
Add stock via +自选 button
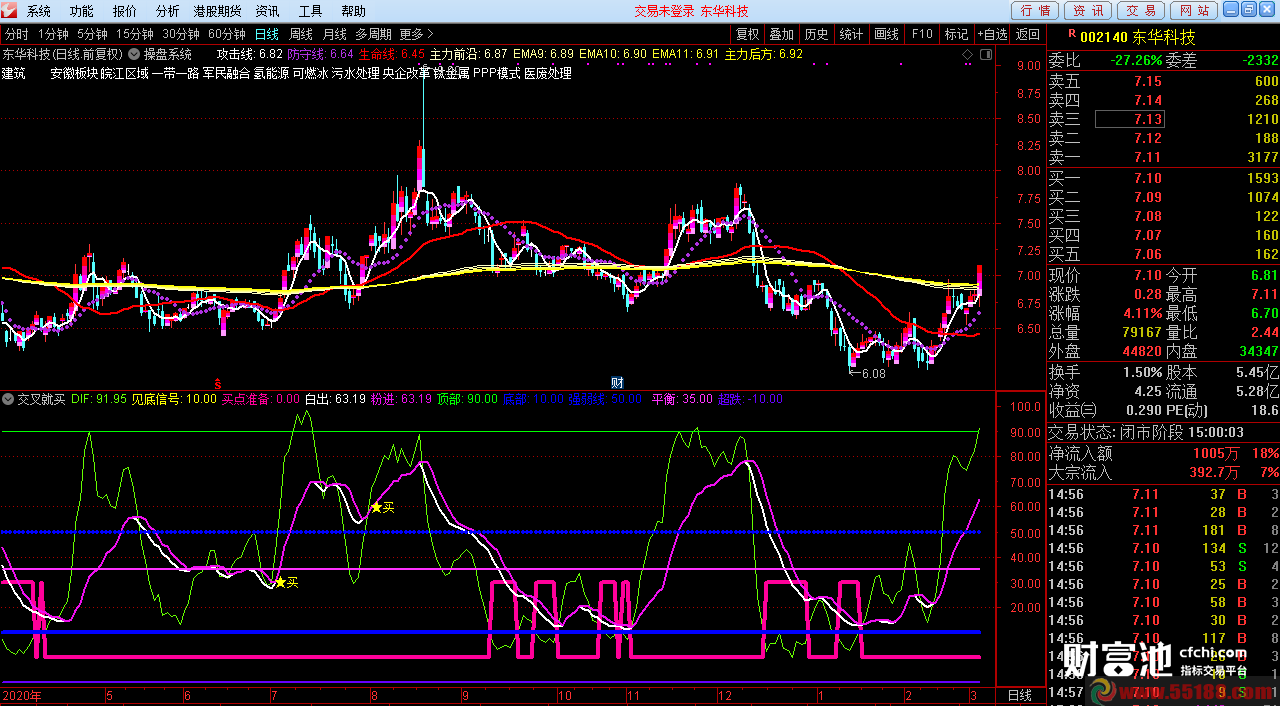(992, 34)
